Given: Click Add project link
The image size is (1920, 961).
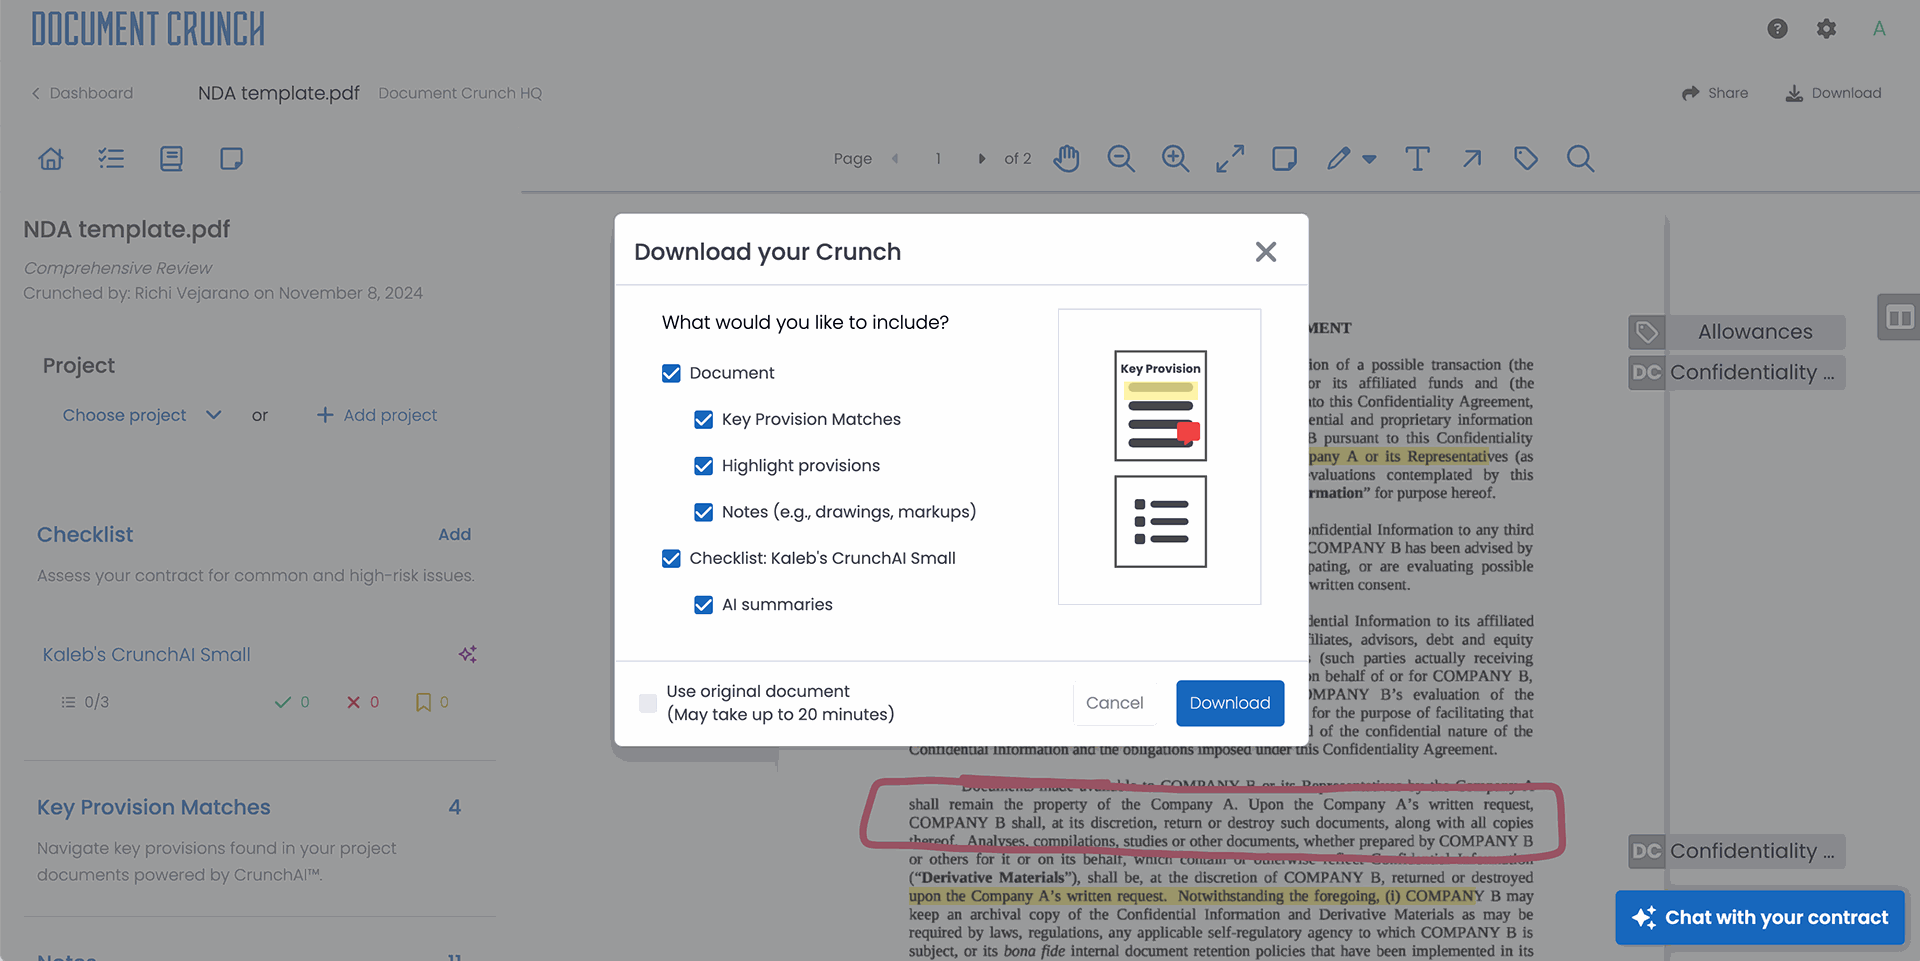Looking at the screenshot, I should coord(377,415).
